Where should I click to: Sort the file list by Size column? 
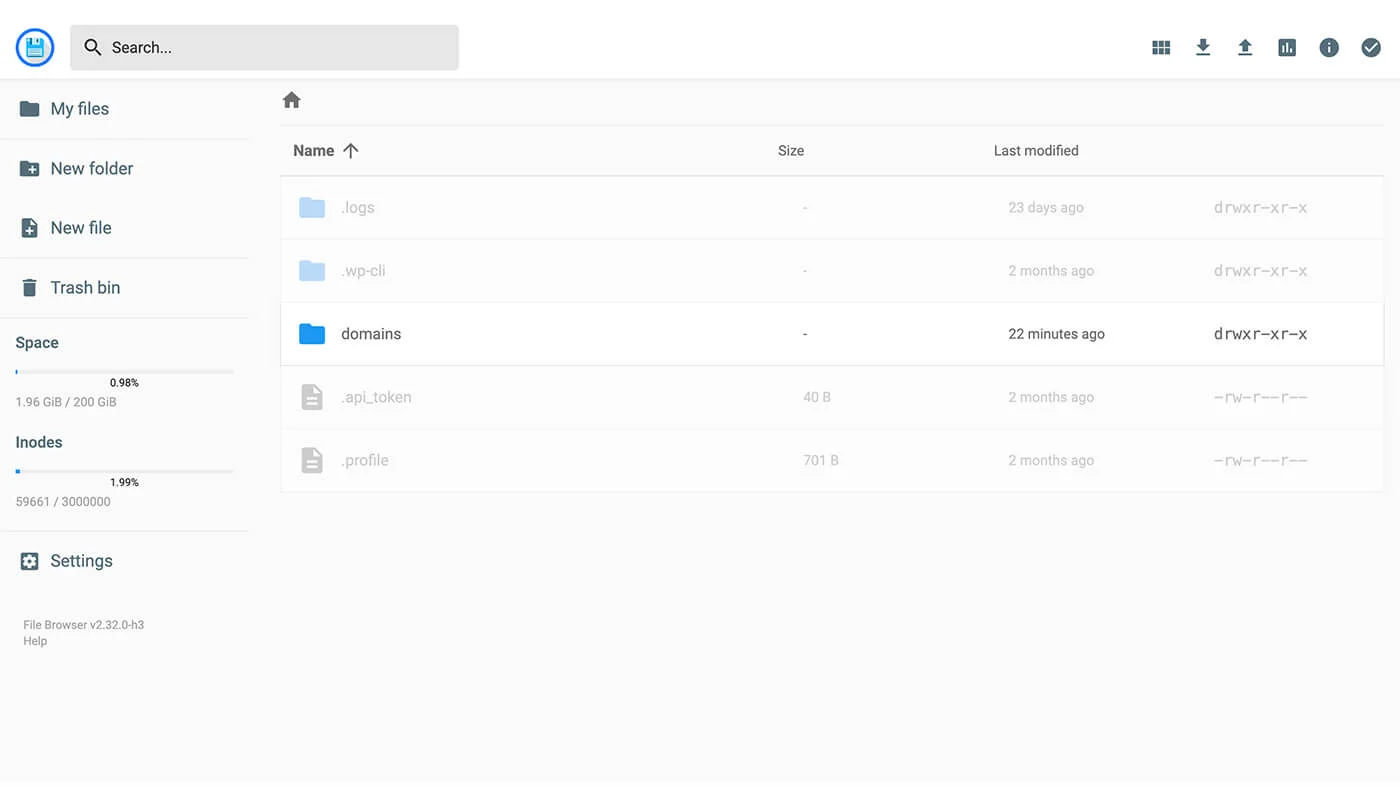(x=791, y=151)
